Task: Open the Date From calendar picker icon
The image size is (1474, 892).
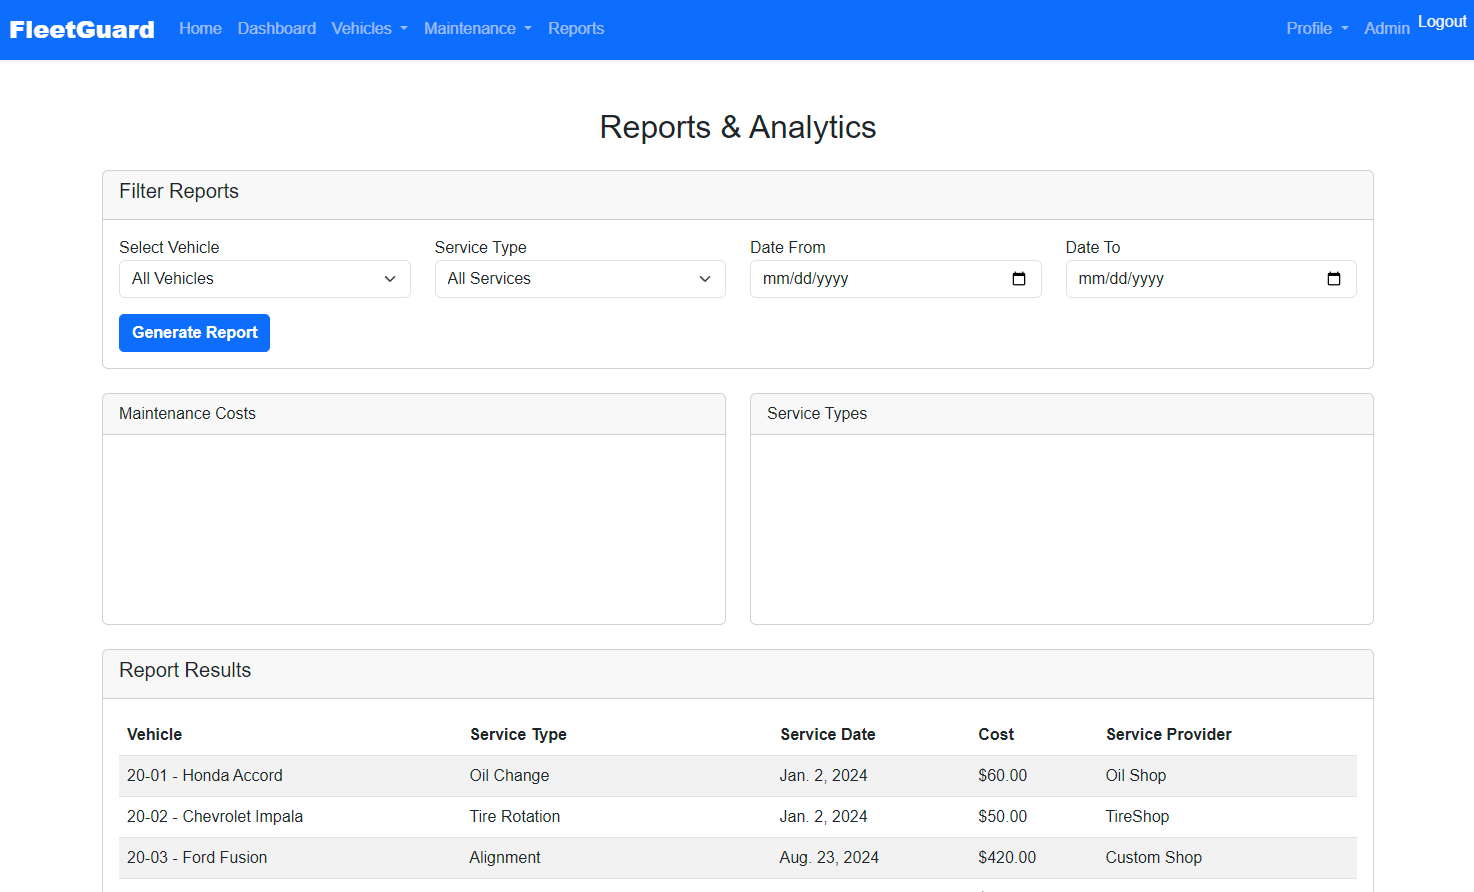Action: click(1018, 279)
